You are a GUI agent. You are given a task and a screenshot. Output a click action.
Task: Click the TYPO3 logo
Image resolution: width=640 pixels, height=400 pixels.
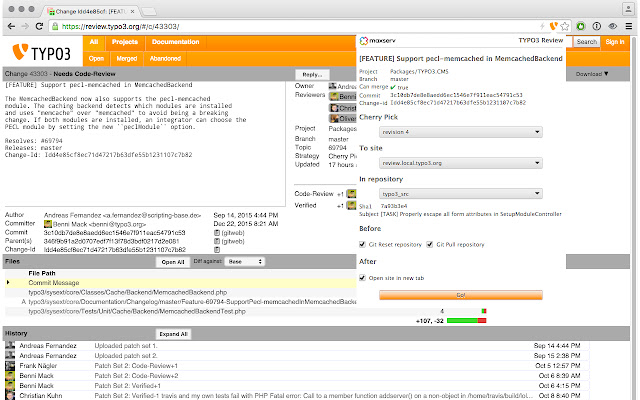click(x=41, y=53)
